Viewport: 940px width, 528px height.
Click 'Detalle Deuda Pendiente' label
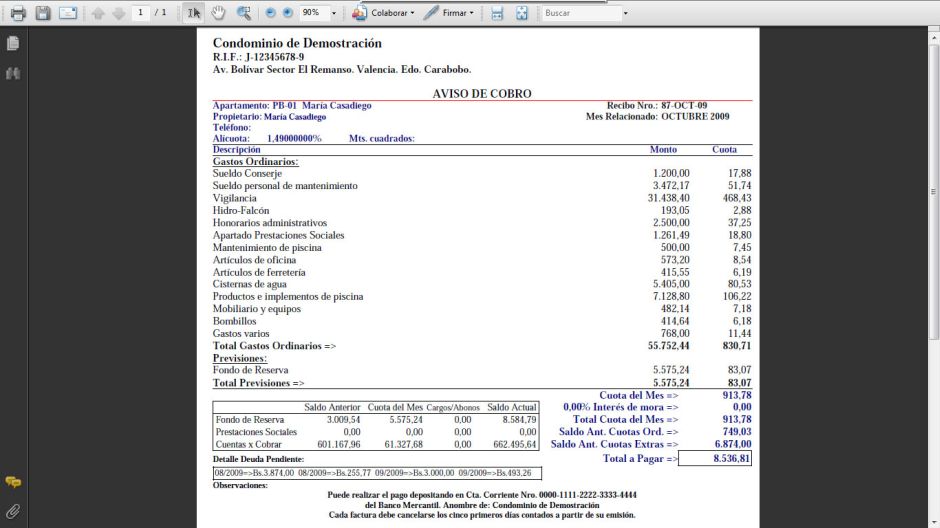pos(258,459)
